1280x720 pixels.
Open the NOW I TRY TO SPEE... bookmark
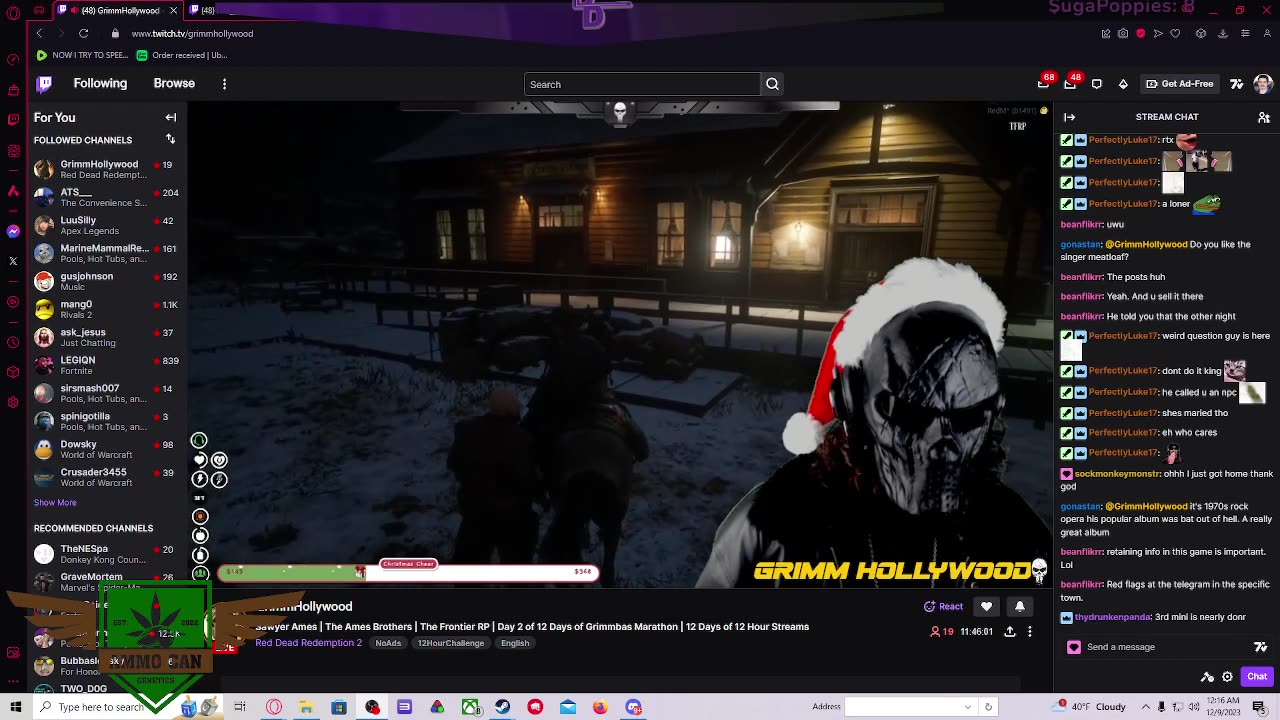(83, 55)
